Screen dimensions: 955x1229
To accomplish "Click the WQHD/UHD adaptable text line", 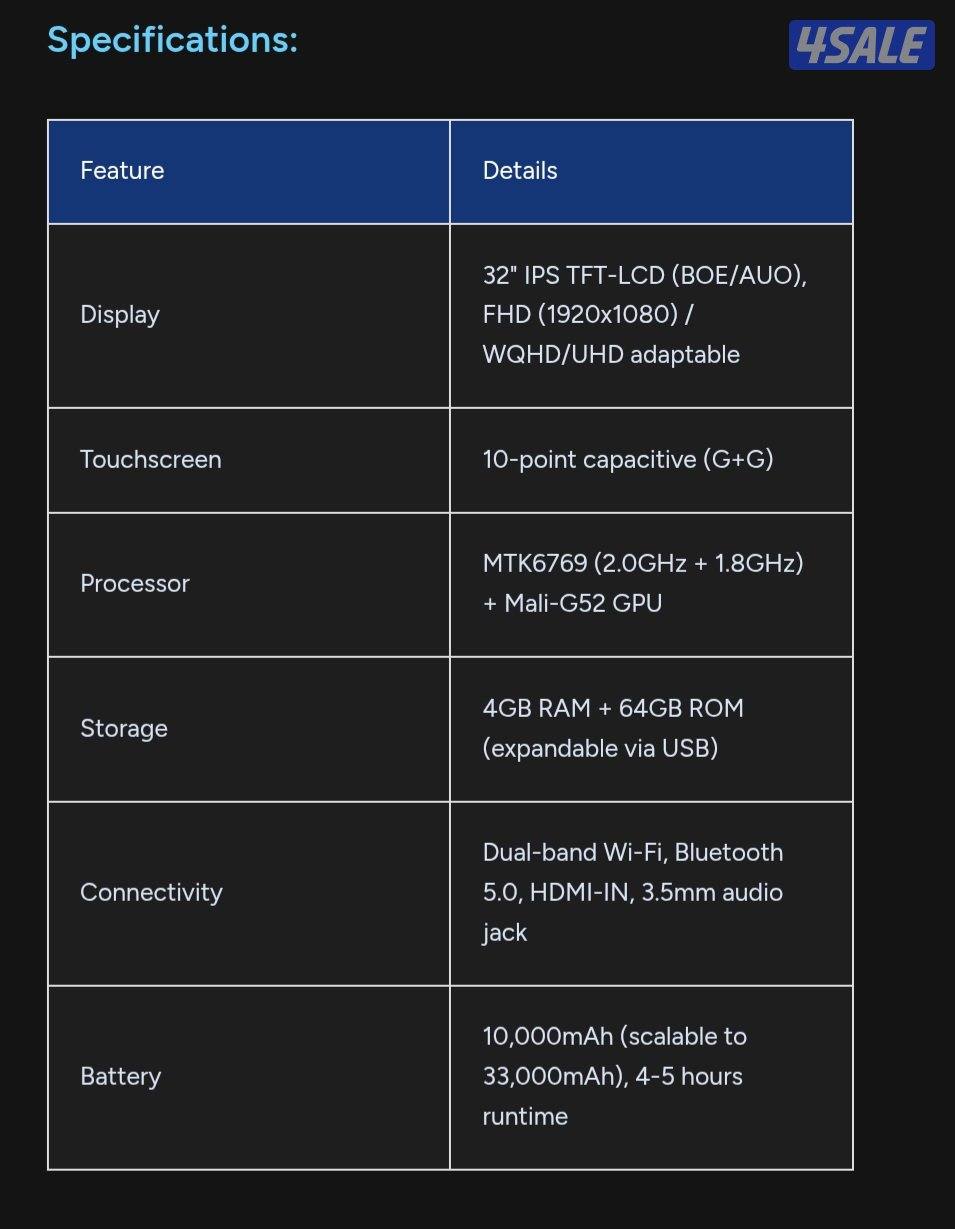I will (x=611, y=355).
